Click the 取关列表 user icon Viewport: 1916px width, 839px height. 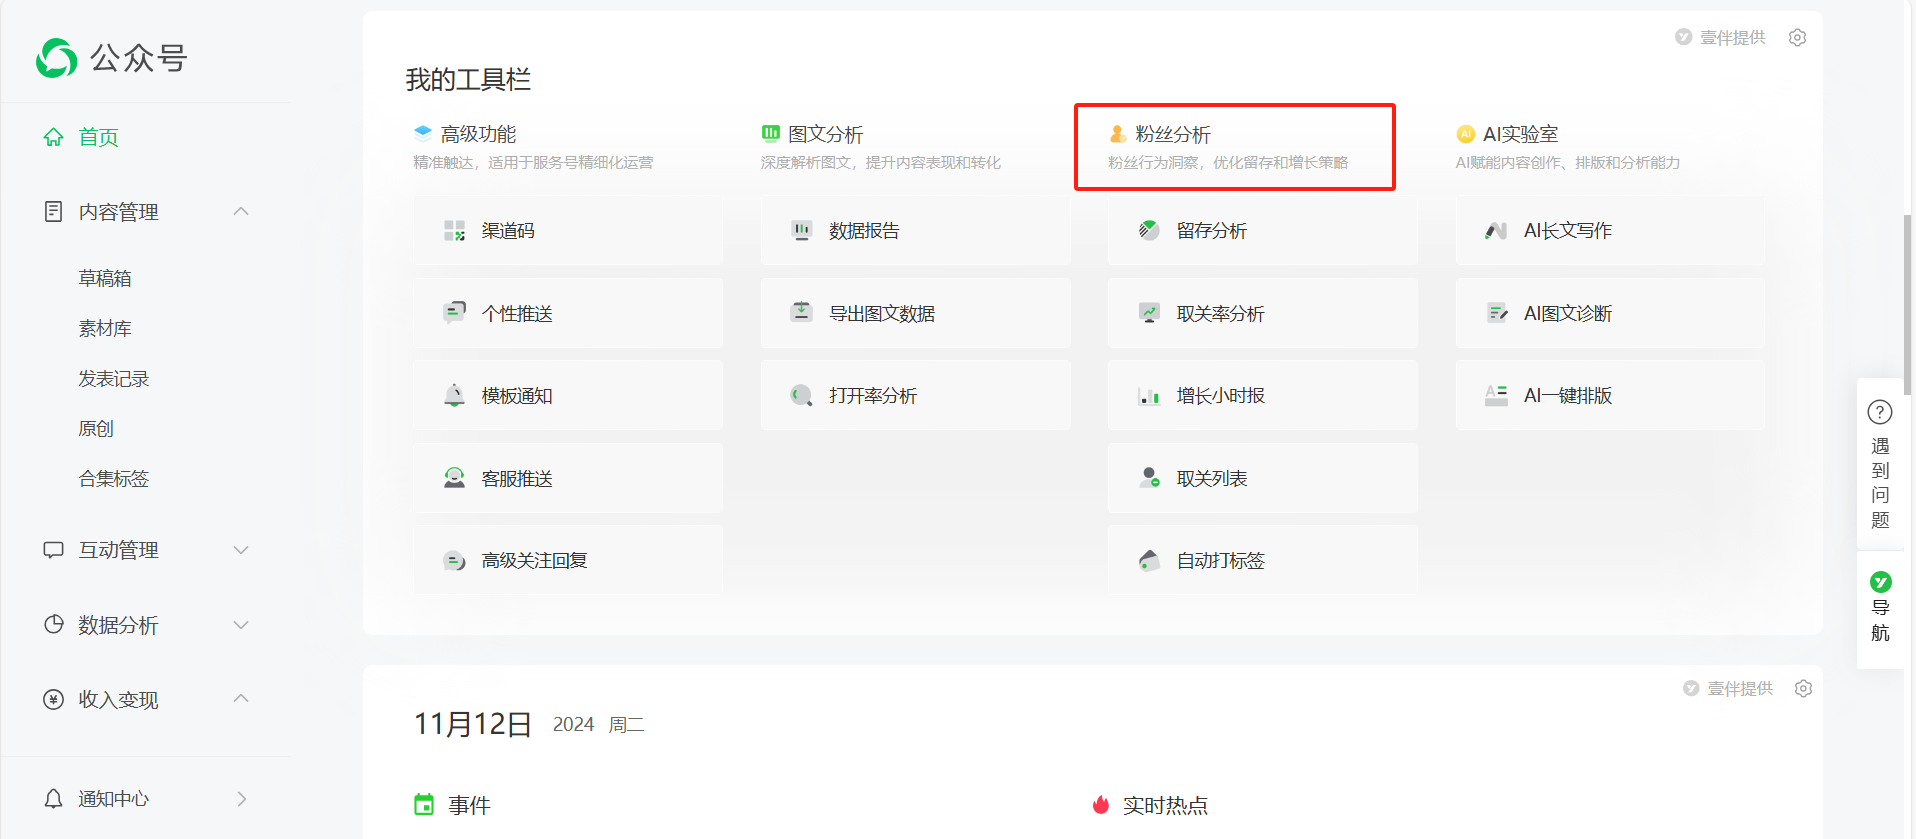point(1149,478)
